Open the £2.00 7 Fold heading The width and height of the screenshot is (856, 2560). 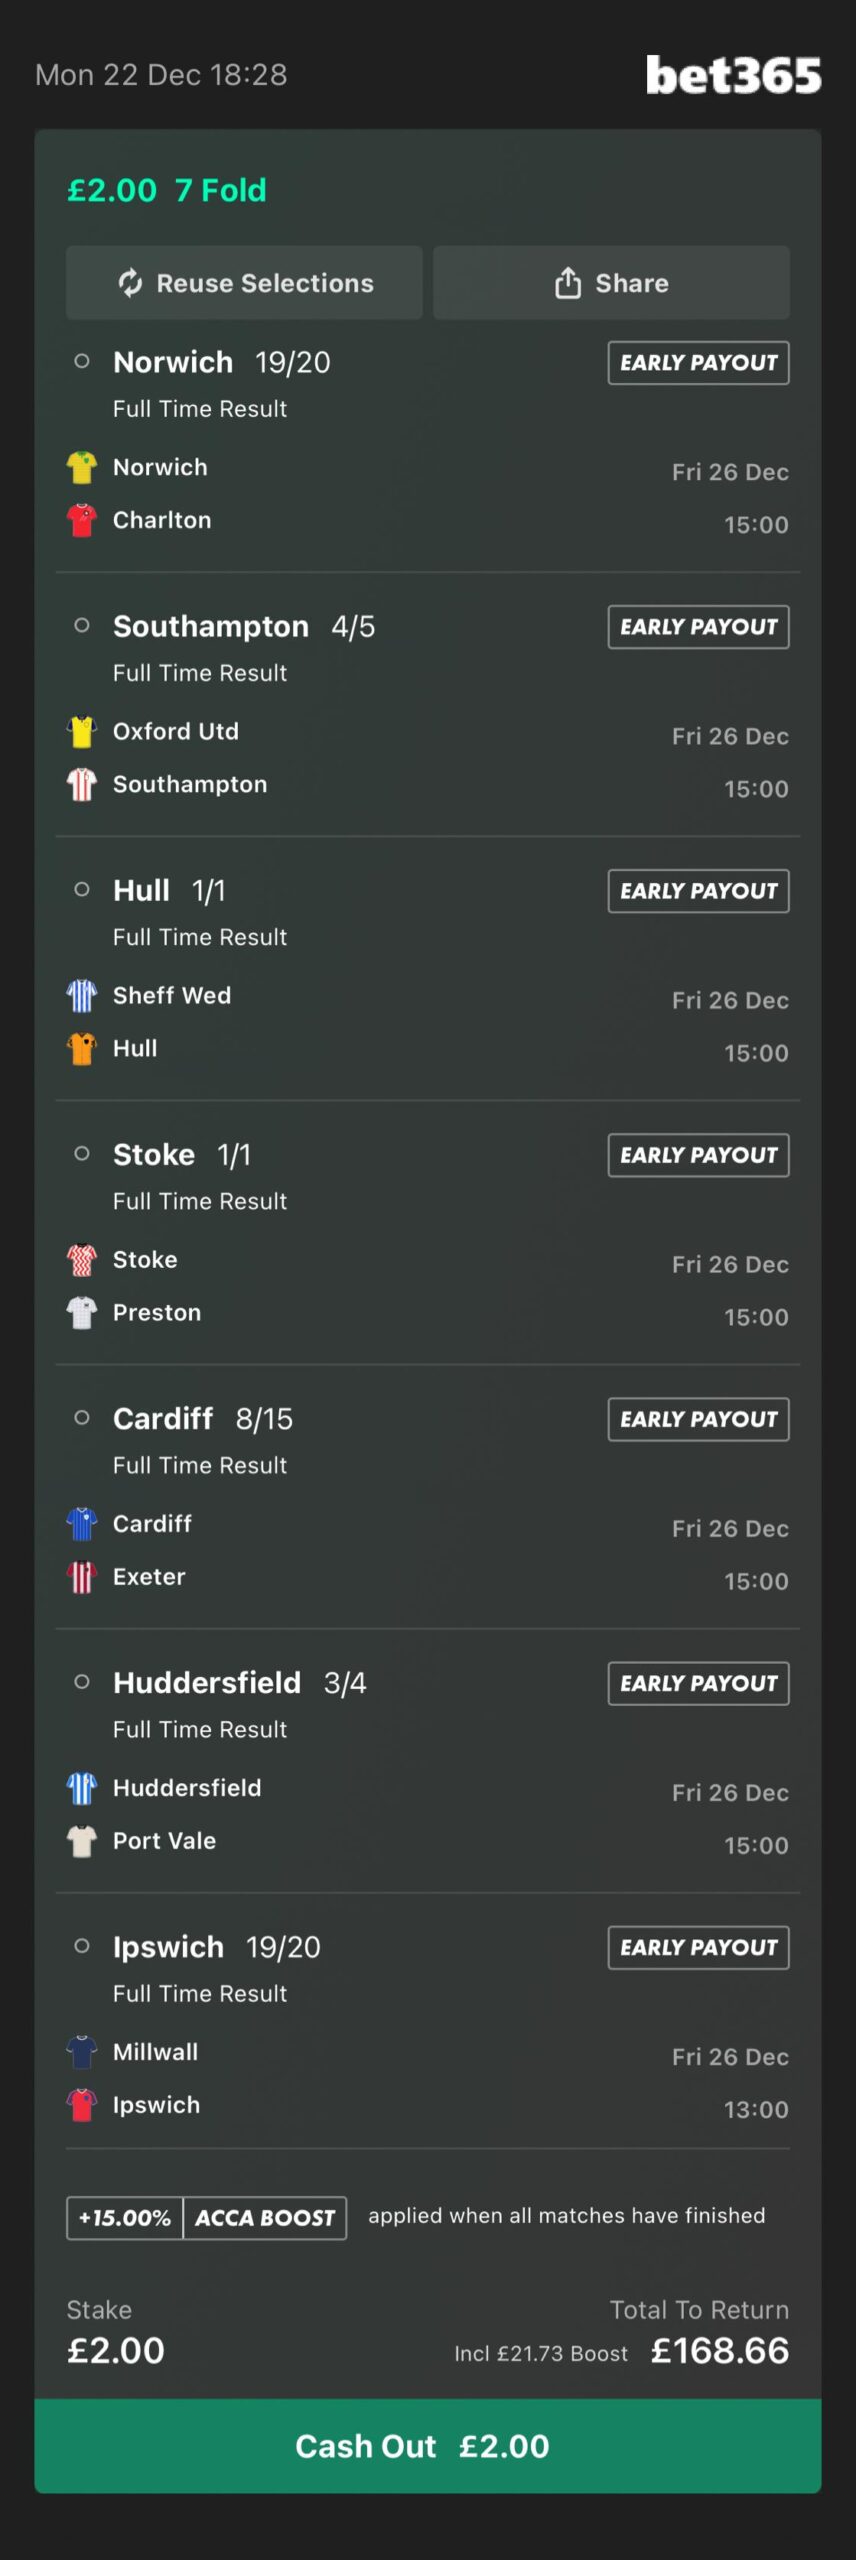tap(167, 190)
